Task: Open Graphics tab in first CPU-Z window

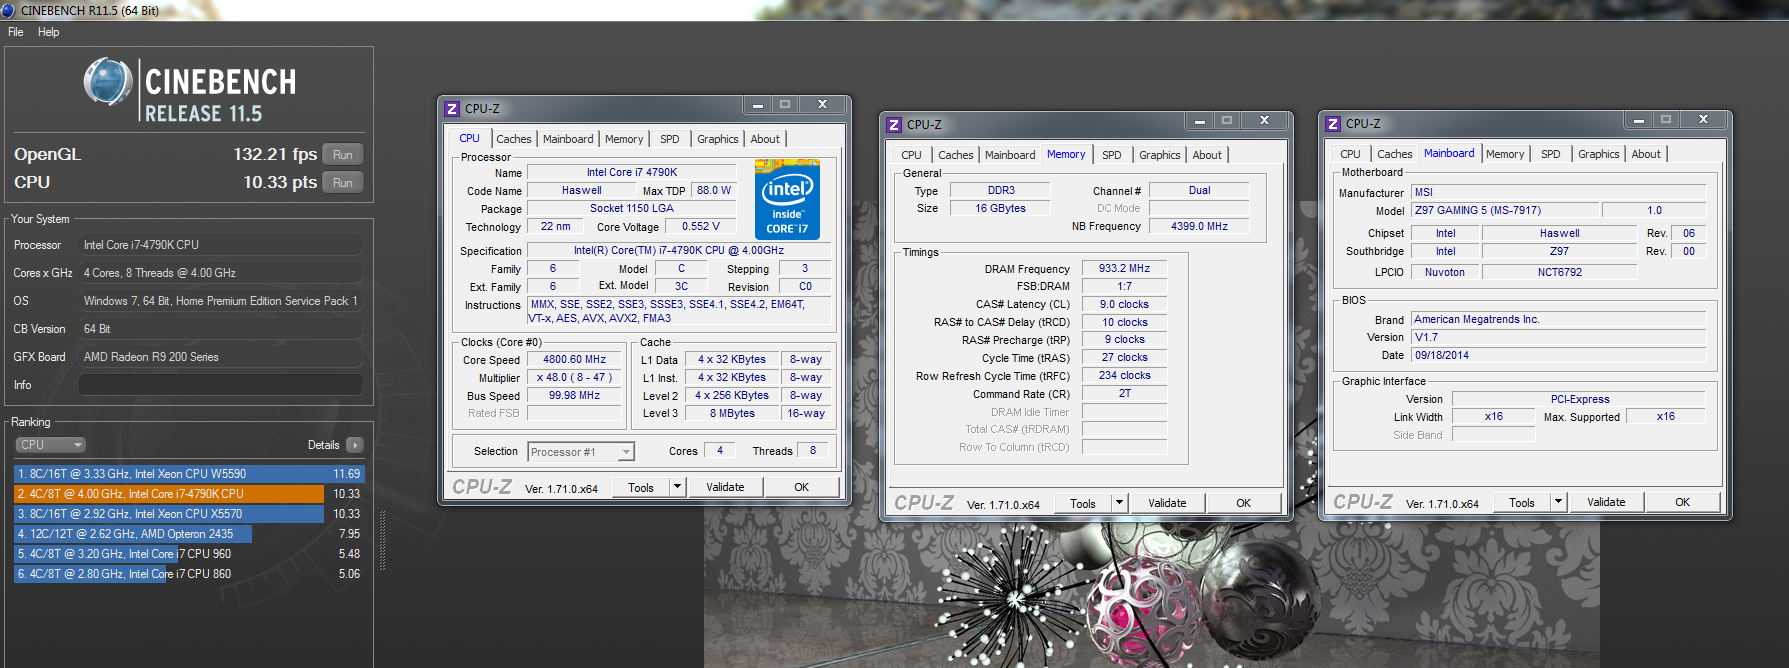Action: [718, 139]
